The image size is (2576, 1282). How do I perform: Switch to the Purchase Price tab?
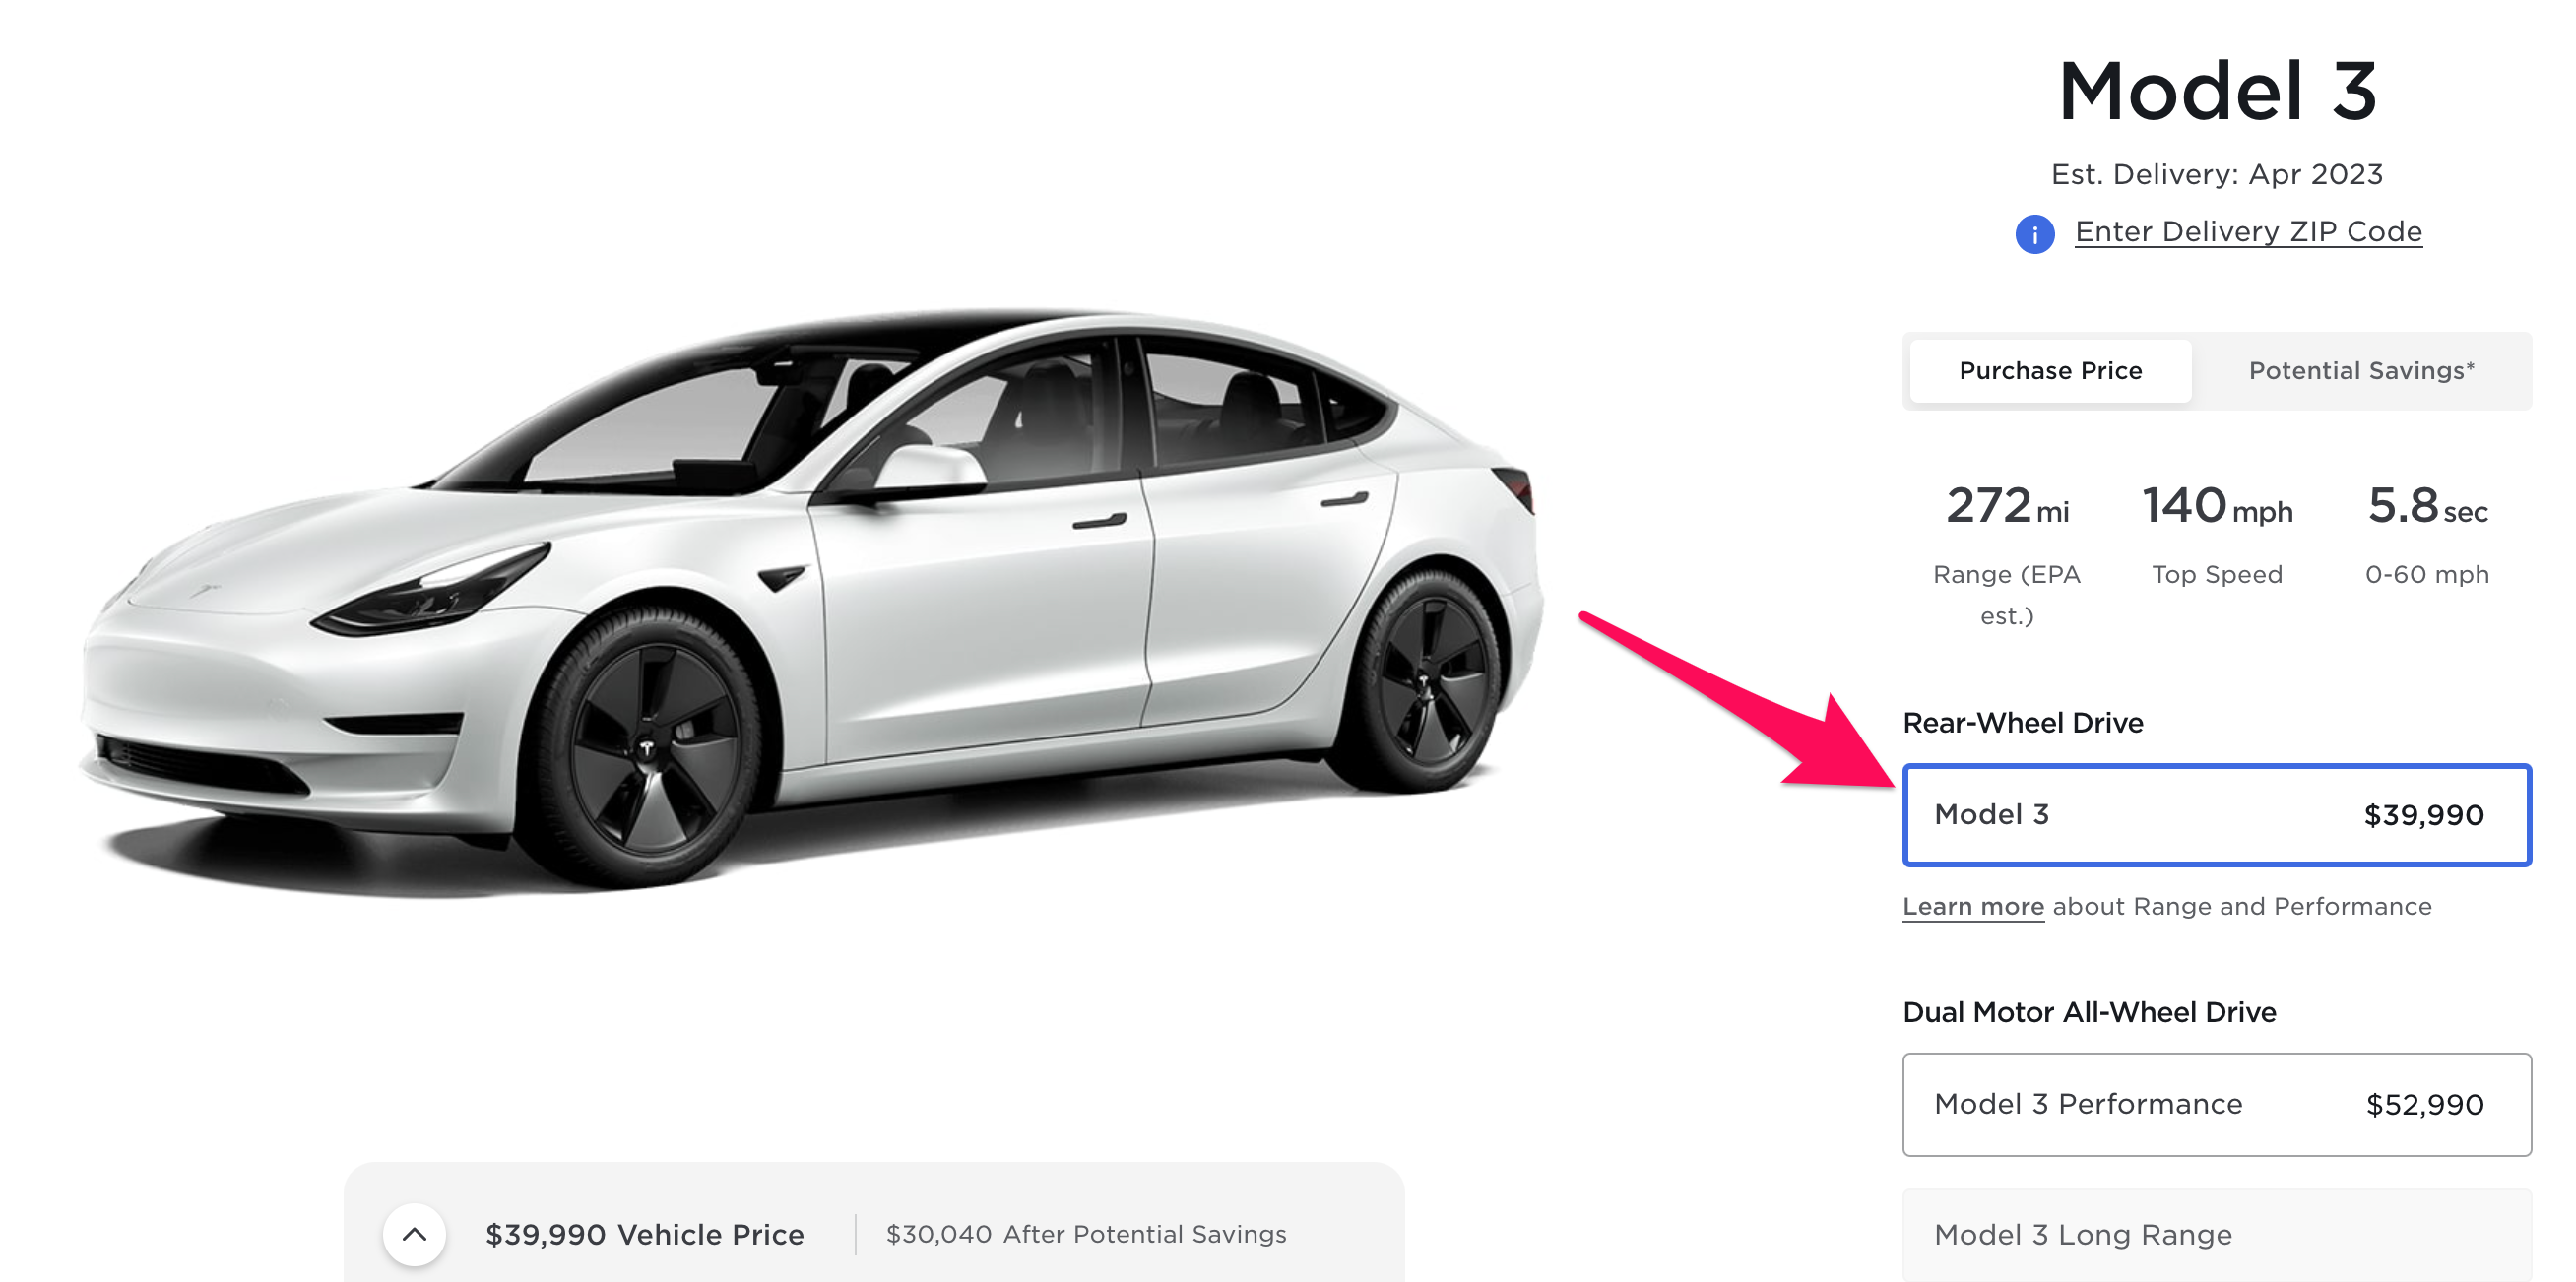pos(2050,371)
